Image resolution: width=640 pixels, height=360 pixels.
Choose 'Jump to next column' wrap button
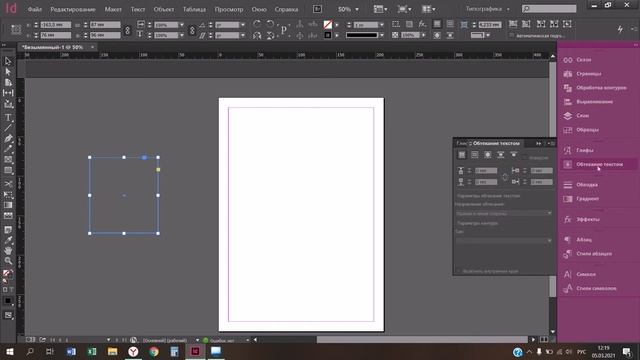coord(514,155)
